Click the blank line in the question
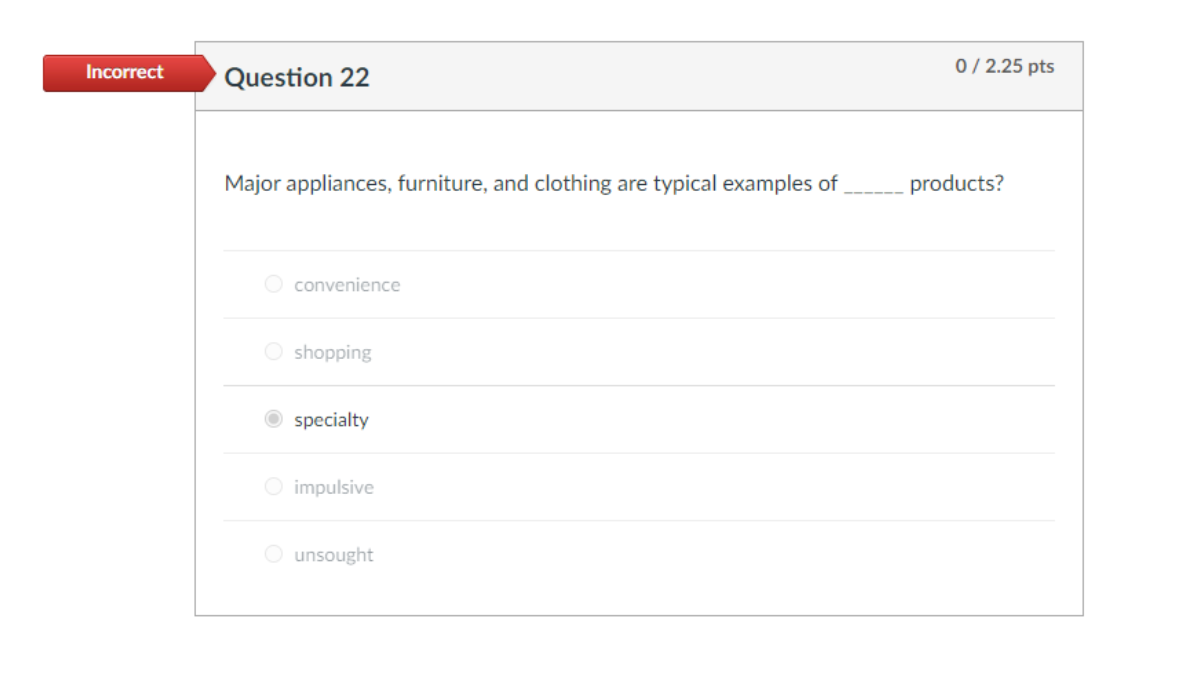Image resolution: width=1184 pixels, height=680 pixels. tap(874, 185)
